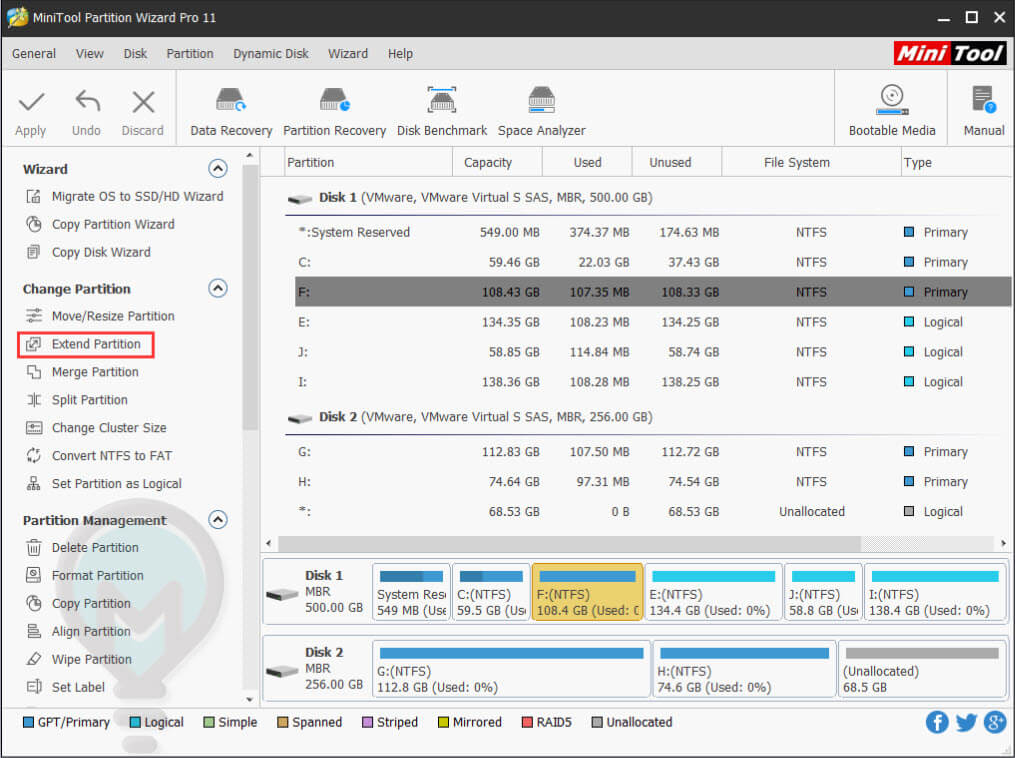Select E:(NTFS) block in disk map

pos(713,592)
